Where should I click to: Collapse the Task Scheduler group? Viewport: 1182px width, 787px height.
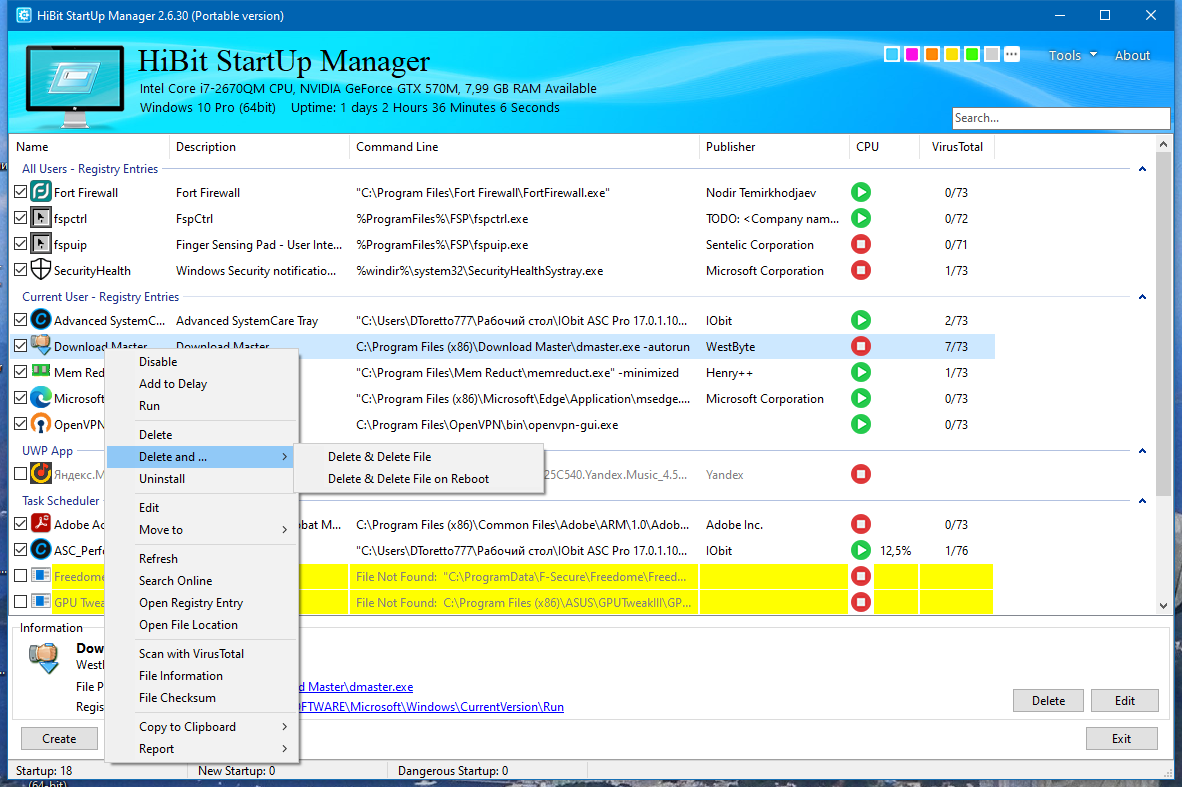pos(1142,501)
